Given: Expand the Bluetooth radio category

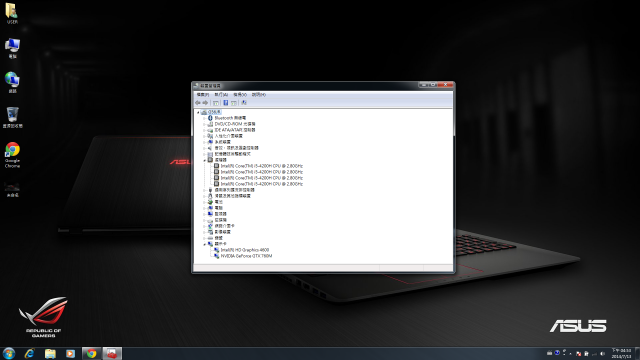Looking at the screenshot, I should [204, 118].
